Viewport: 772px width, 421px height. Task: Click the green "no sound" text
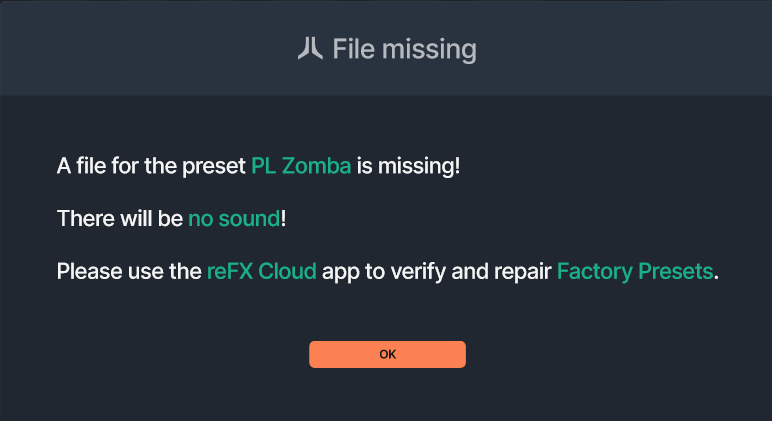[234, 218]
